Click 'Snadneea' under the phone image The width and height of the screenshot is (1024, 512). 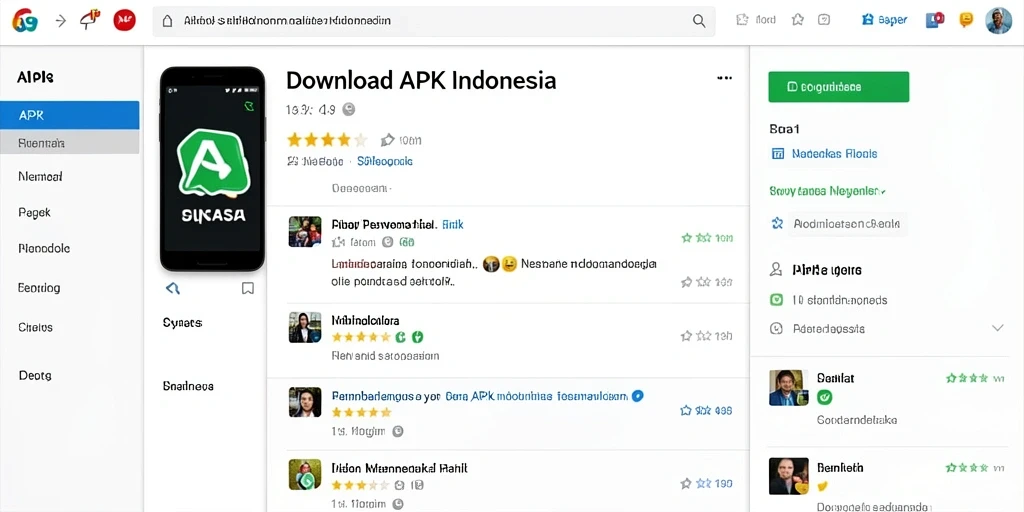[188, 386]
